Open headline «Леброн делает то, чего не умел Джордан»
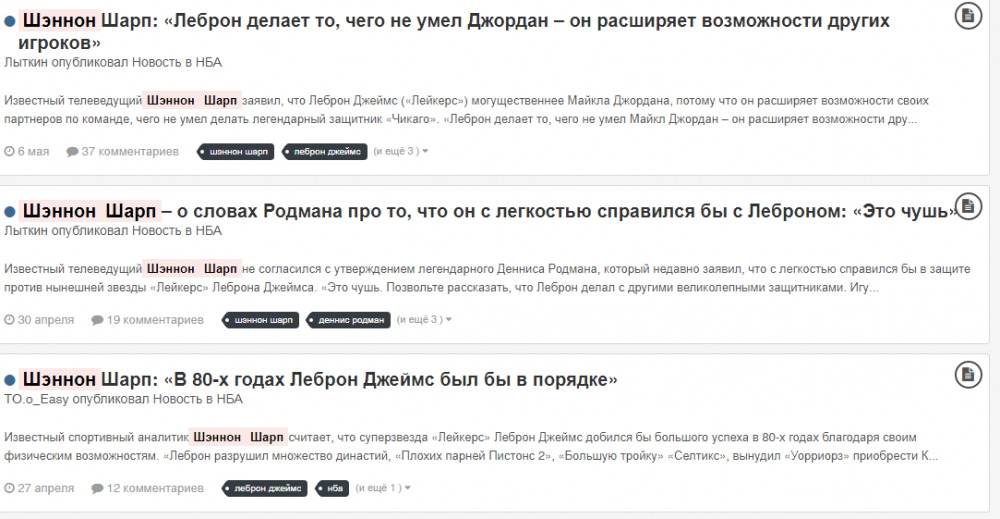 click(x=453, y=31)
